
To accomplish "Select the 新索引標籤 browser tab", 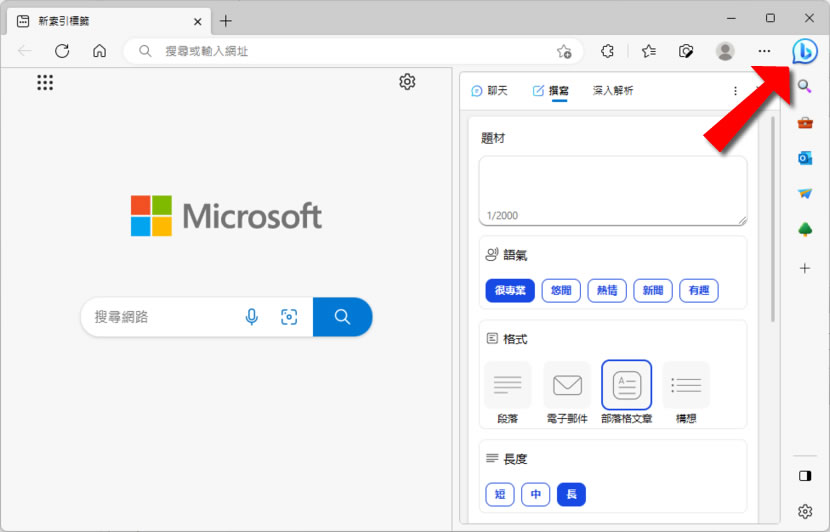I will click(x=109, y=21).
